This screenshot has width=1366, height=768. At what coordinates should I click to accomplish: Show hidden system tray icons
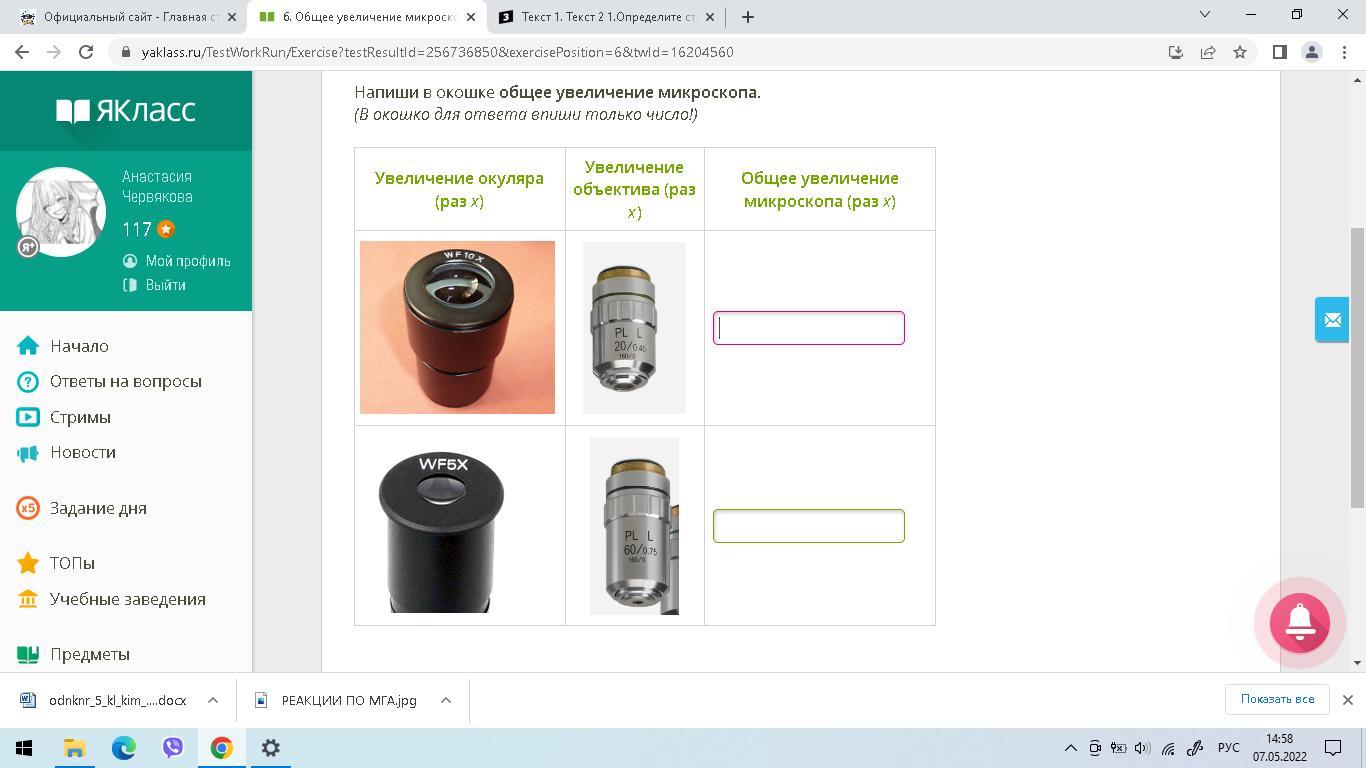pos(1070,748)
